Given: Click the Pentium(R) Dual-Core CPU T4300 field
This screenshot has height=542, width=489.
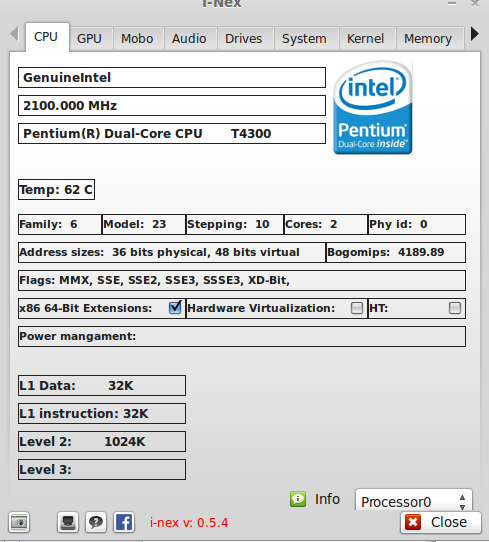Looking at the screenshot, I should coord(172,133).
